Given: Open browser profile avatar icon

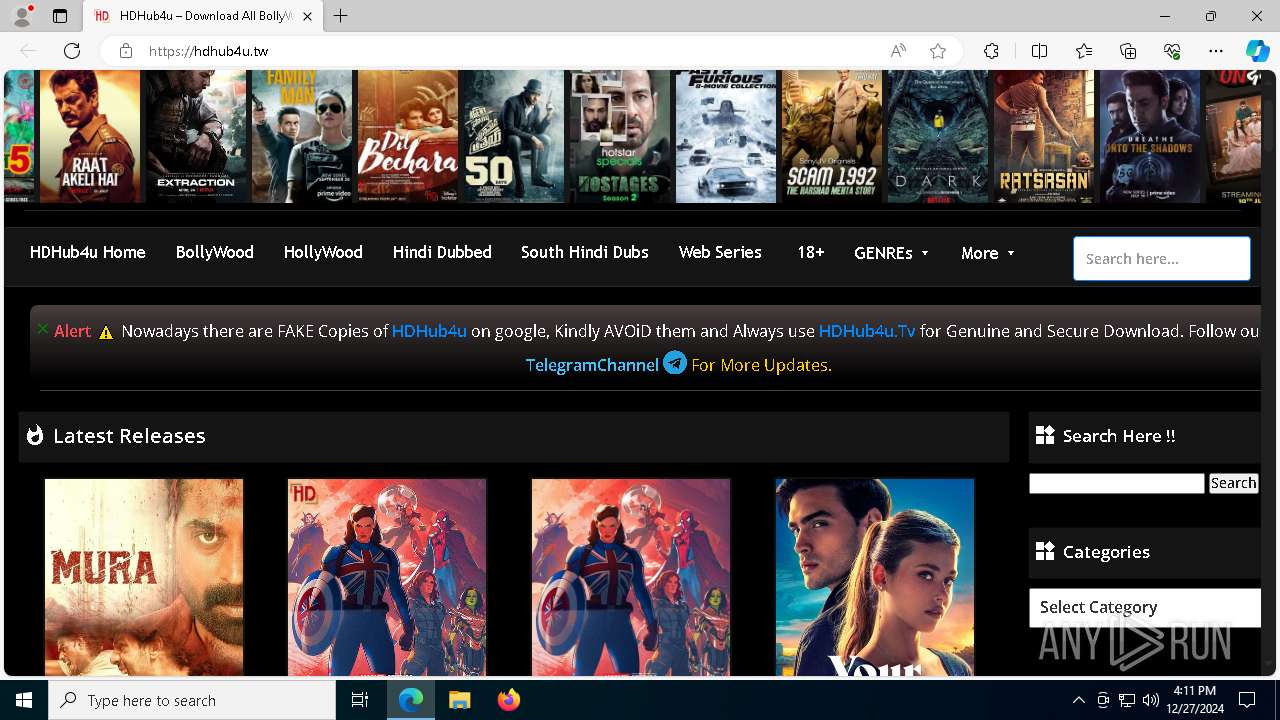Looking at the screenshot, I should 22,16.
